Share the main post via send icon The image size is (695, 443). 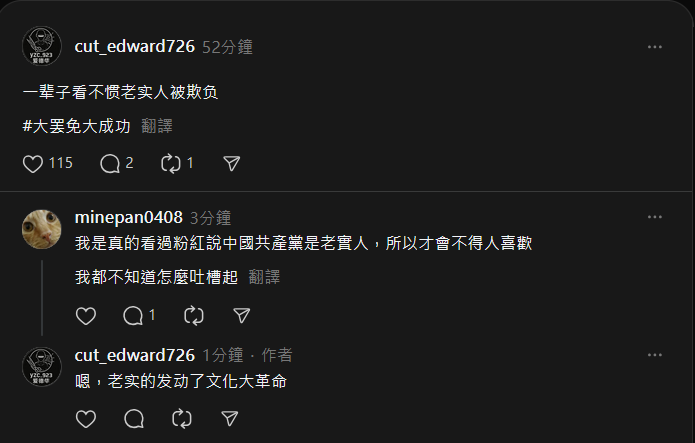[231, 163]
